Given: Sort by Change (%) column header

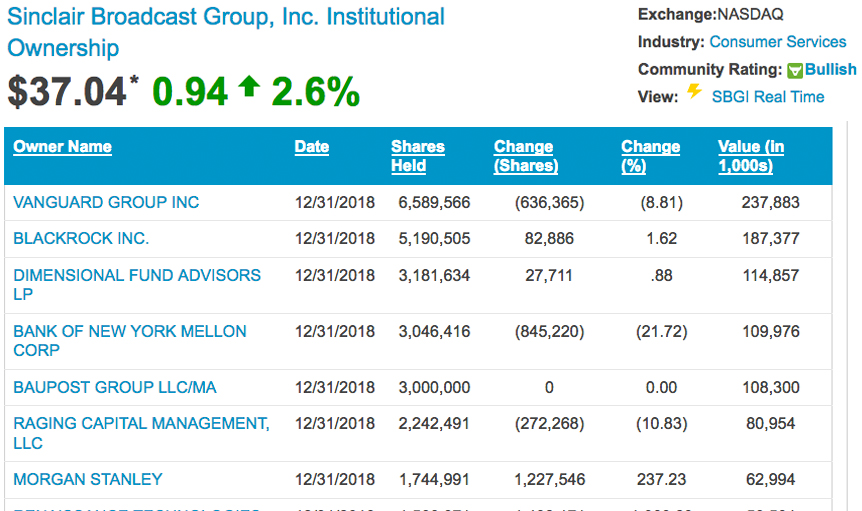Looking at the screenshot, I should pos(650,156).
